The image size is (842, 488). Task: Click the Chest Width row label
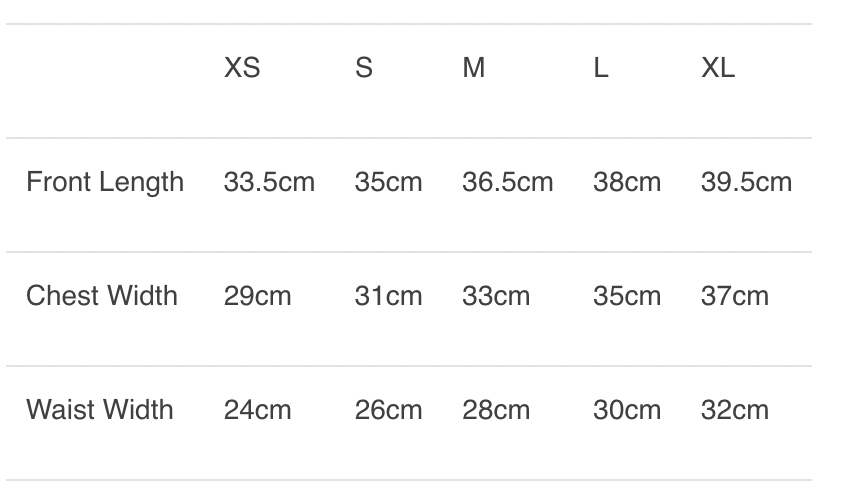pos(102,296)
